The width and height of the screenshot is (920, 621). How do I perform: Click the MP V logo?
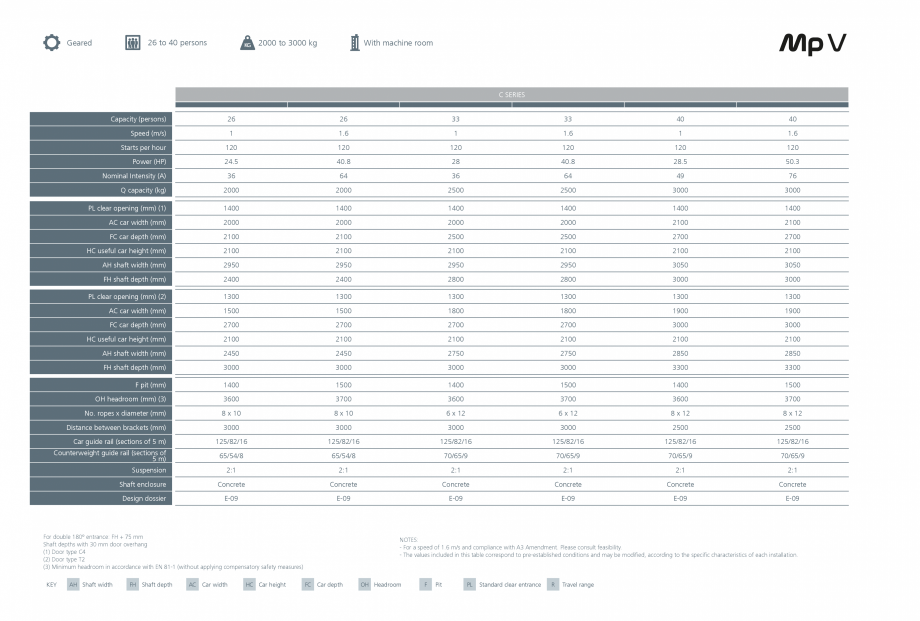[812, 43]
